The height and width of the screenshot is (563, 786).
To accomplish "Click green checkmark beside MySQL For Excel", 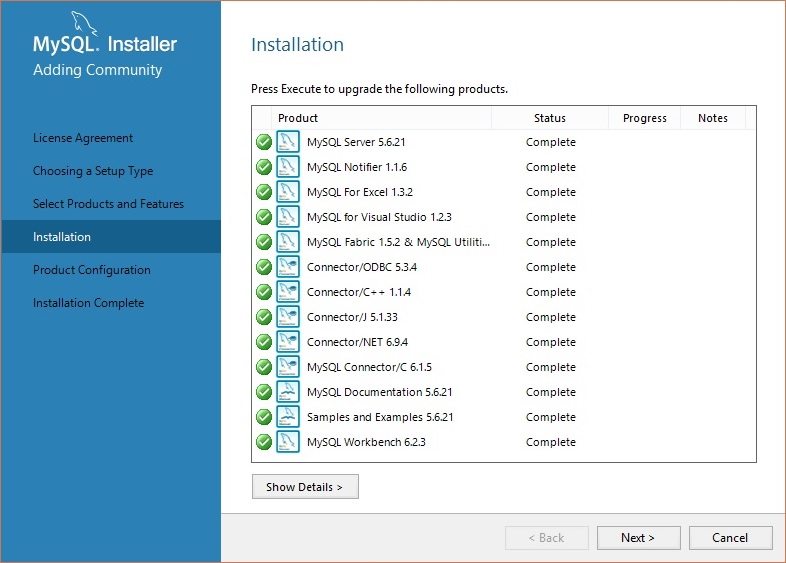I will [264, 192].
